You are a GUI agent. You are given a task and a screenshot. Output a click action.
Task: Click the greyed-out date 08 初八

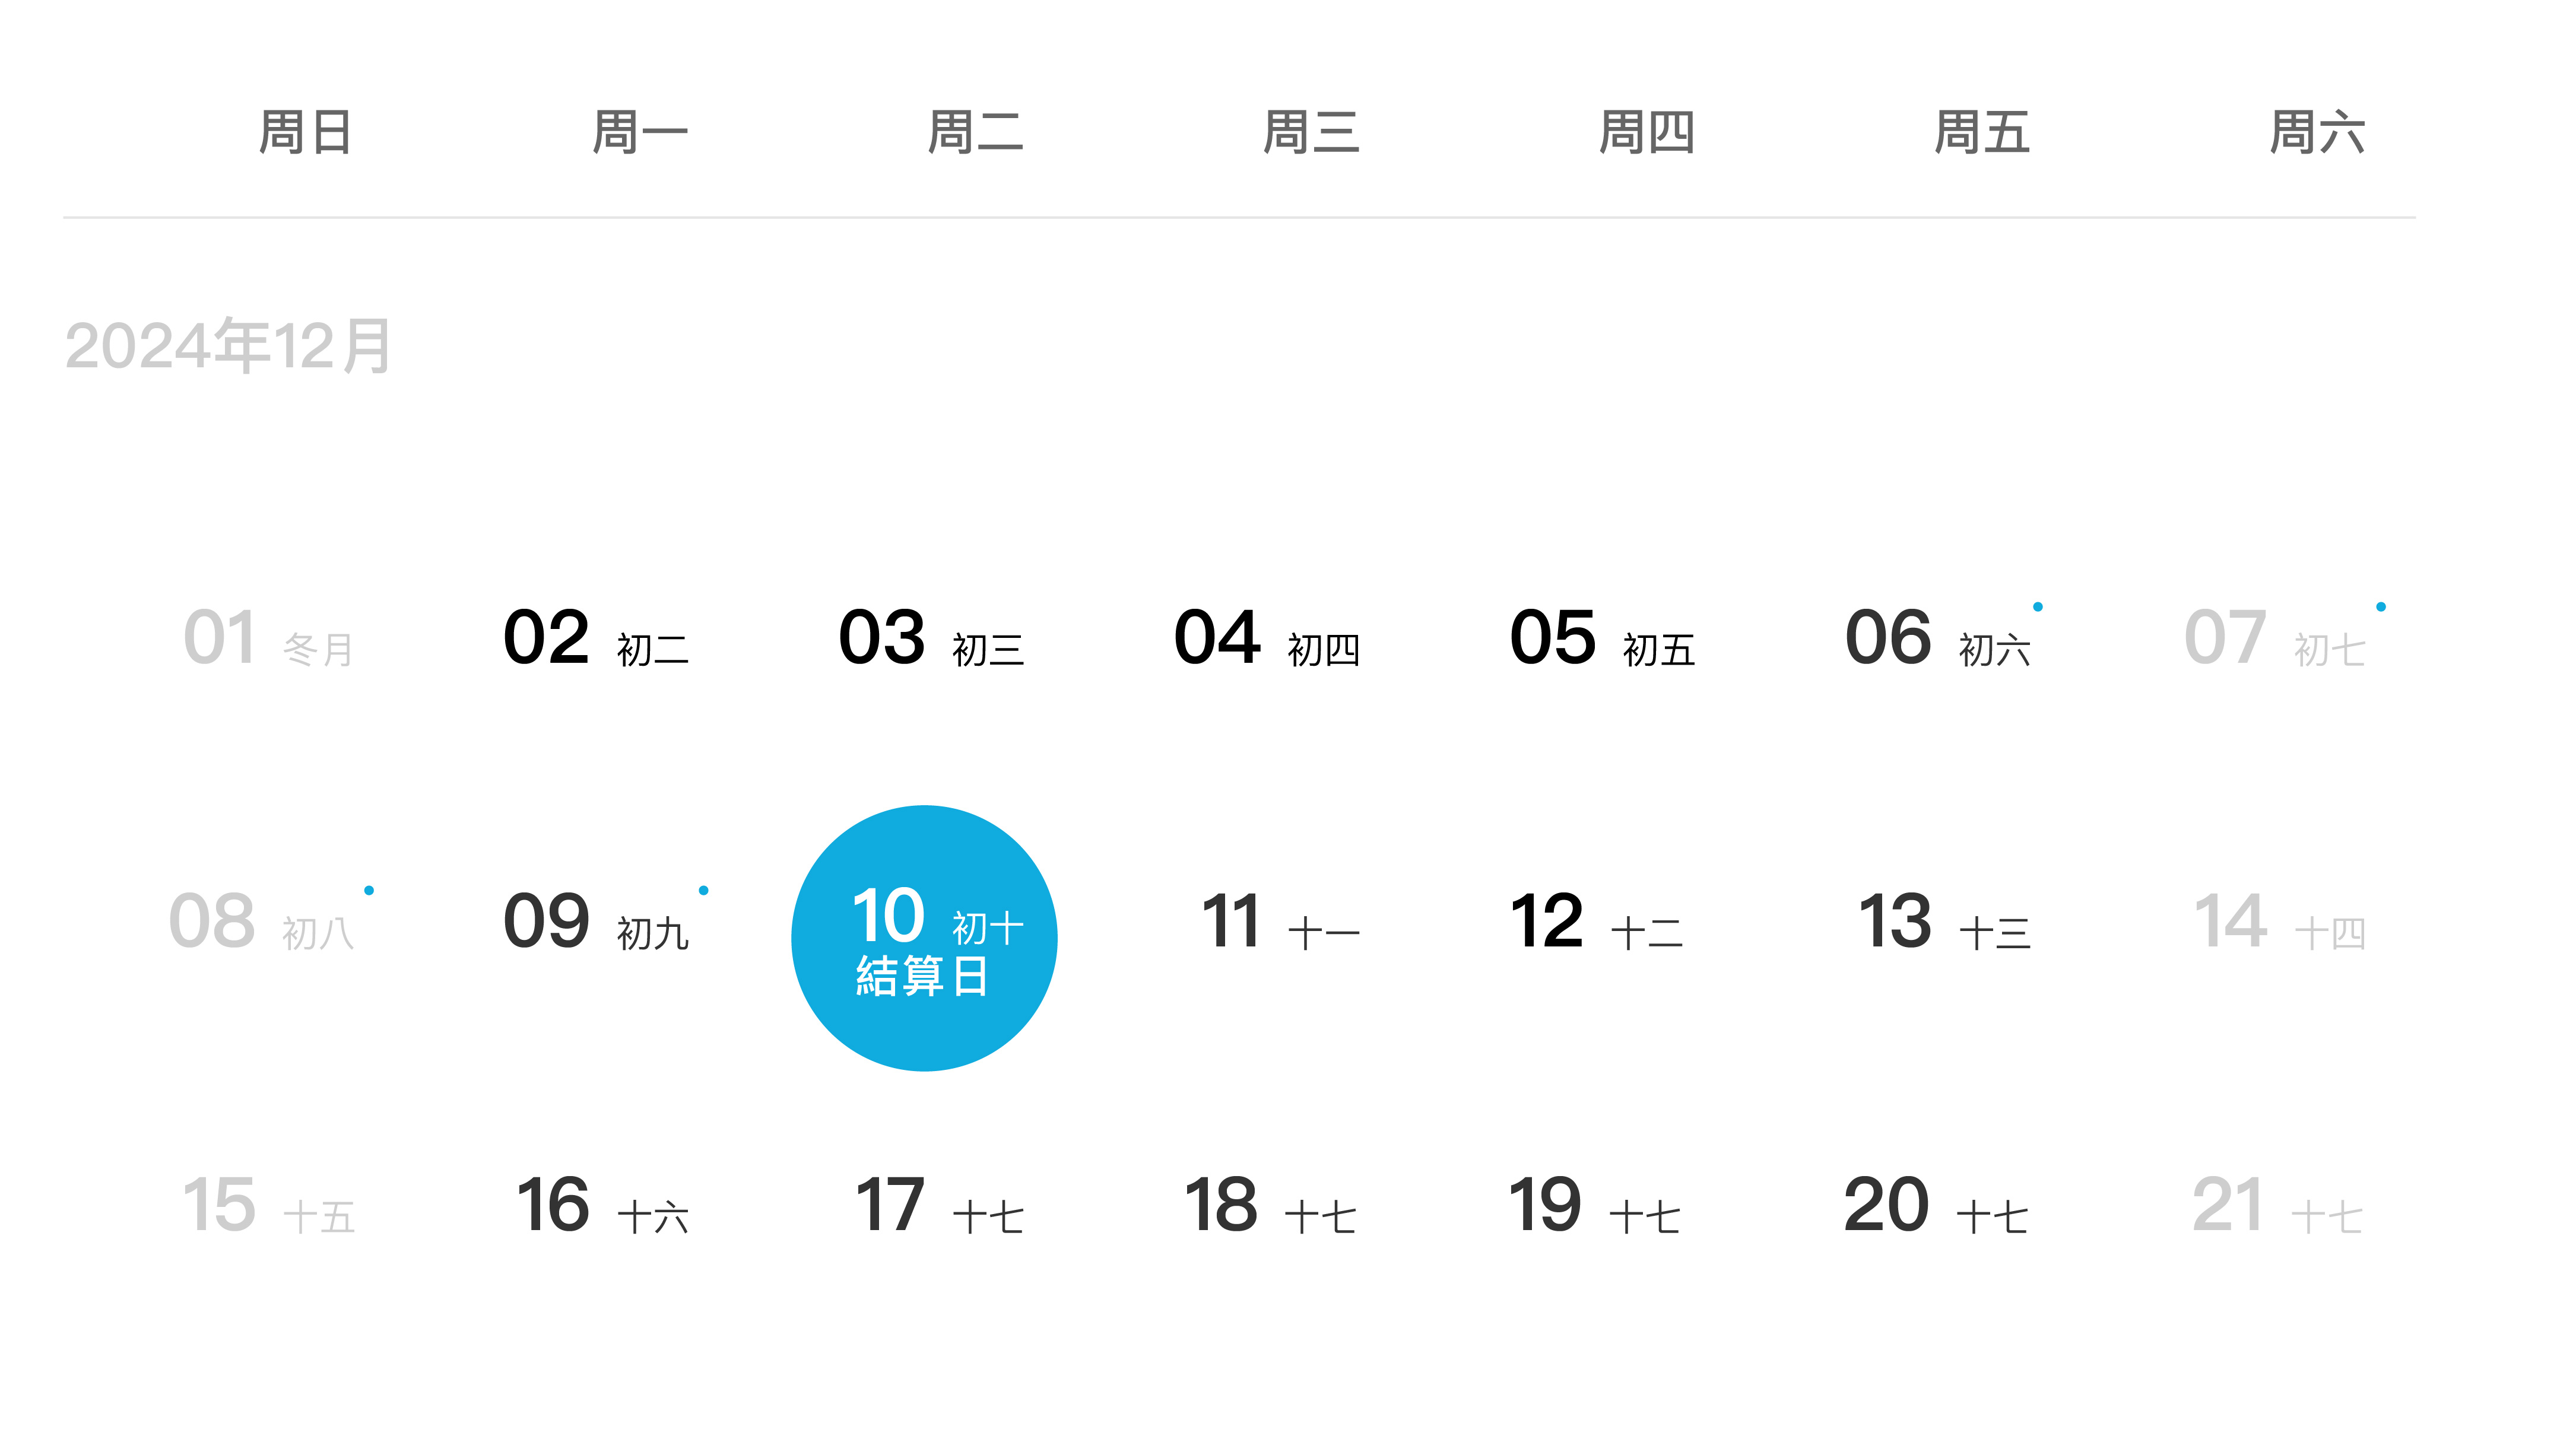[262, 922]
